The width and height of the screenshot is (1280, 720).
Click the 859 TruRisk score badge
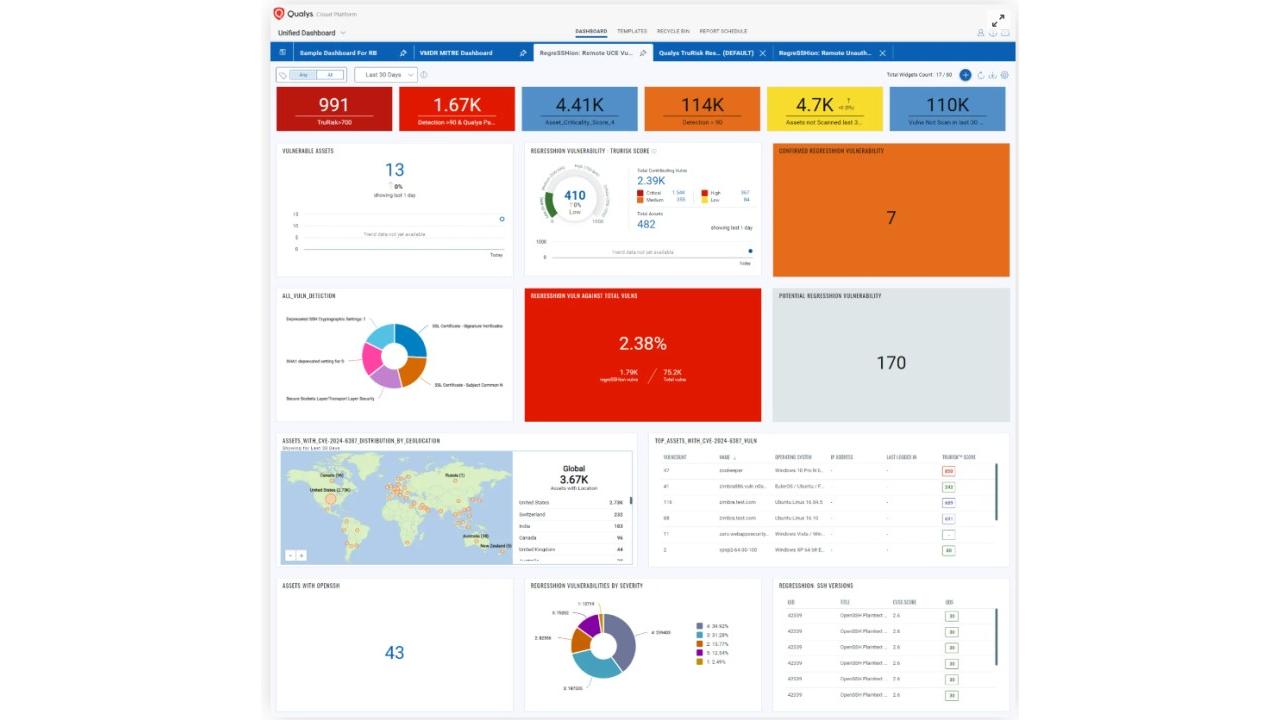948,470
